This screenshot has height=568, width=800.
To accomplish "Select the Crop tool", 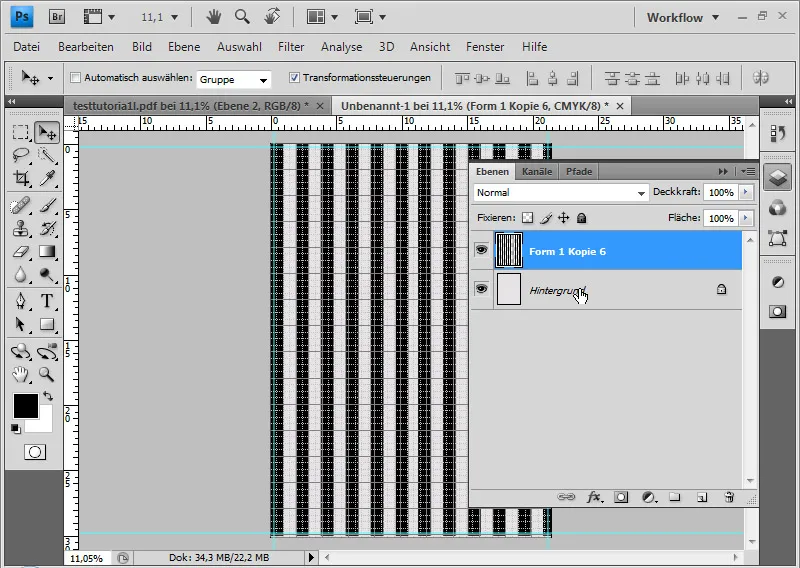I will 20,178.
